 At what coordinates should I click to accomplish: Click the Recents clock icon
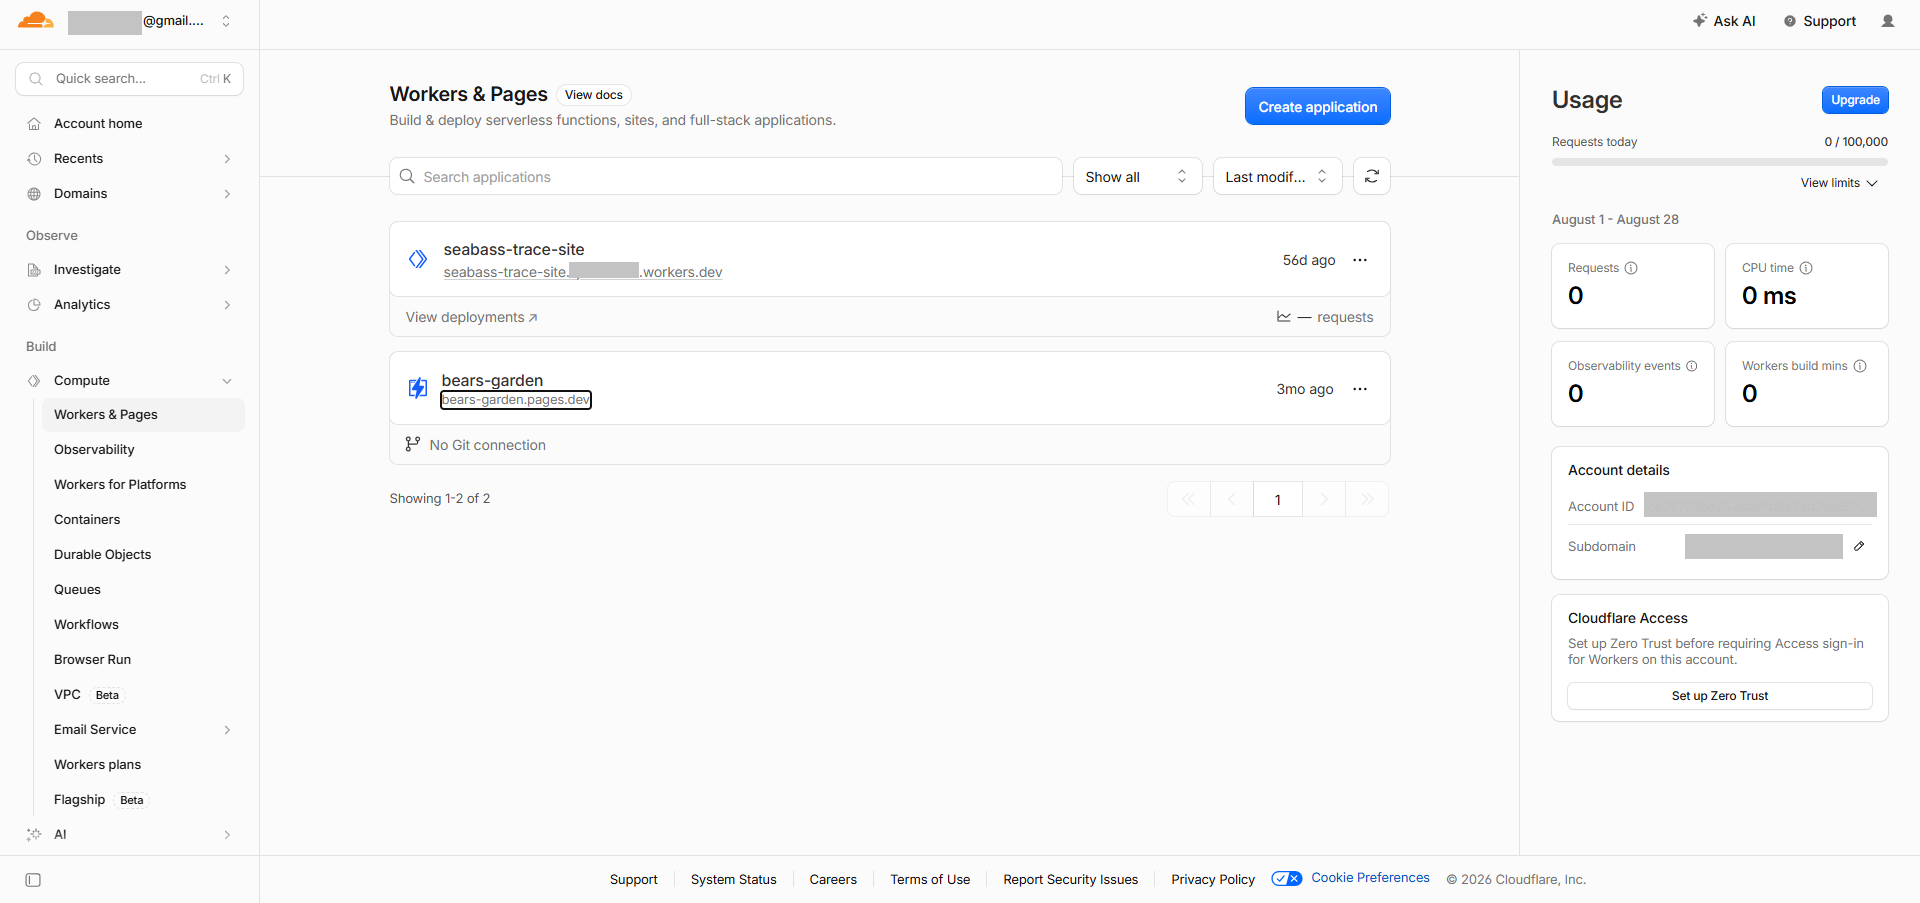coord(34,159)
